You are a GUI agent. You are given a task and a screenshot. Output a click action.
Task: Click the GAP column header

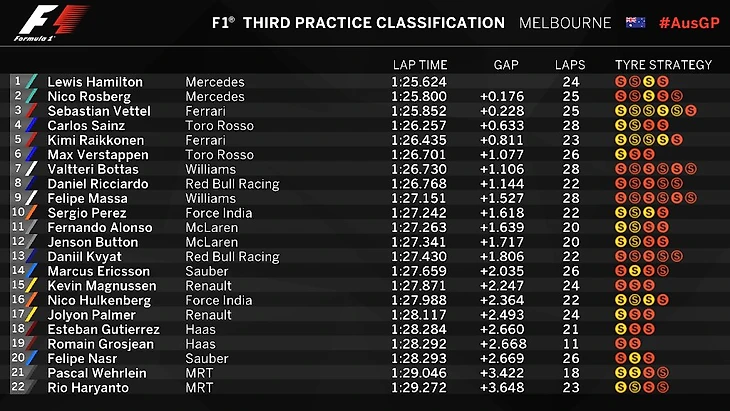coord(506,65)
